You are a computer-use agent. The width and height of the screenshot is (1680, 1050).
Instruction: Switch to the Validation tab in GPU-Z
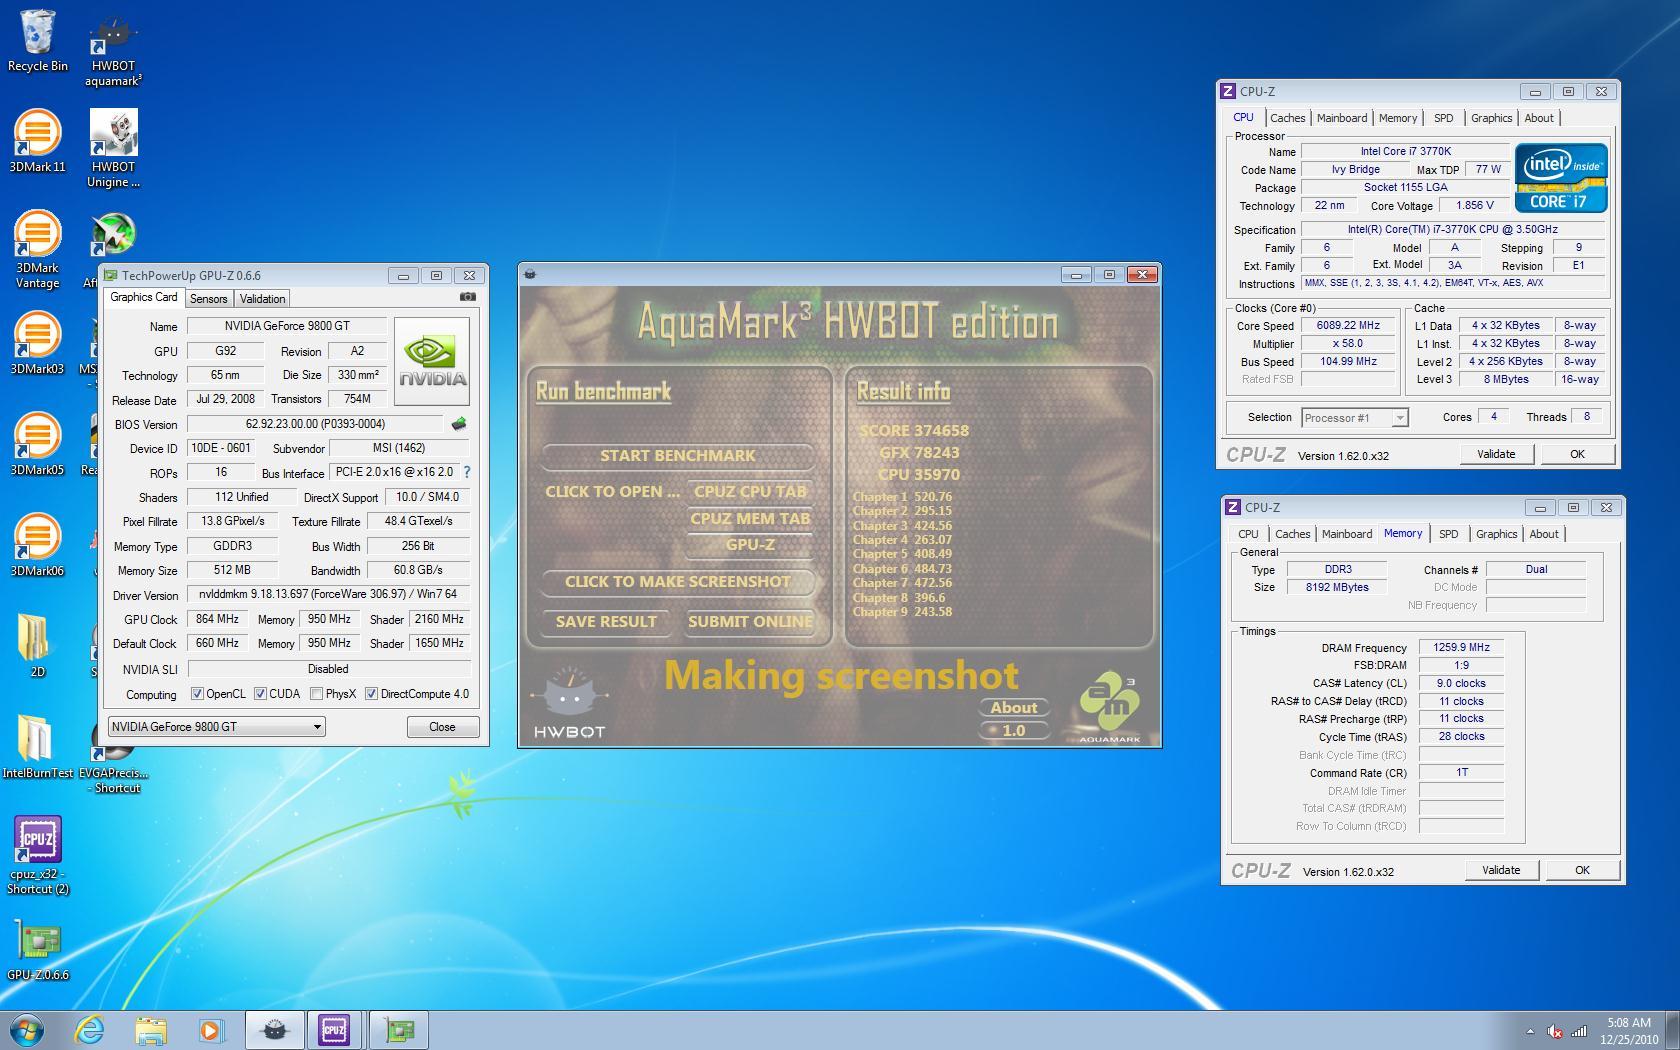point(262,299)
